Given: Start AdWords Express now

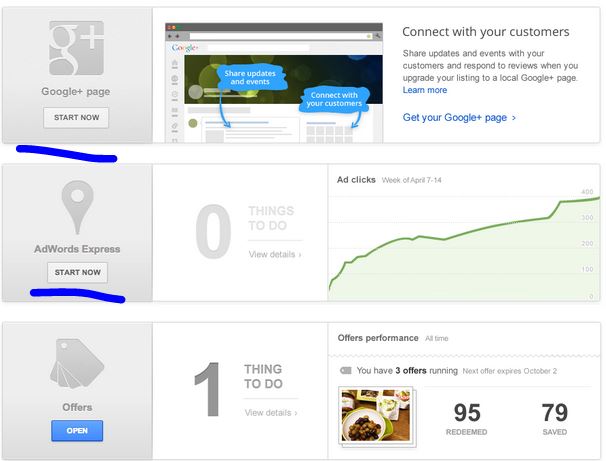Looking at the screenshot, I should pyautogui.click(x=77, y=272).
